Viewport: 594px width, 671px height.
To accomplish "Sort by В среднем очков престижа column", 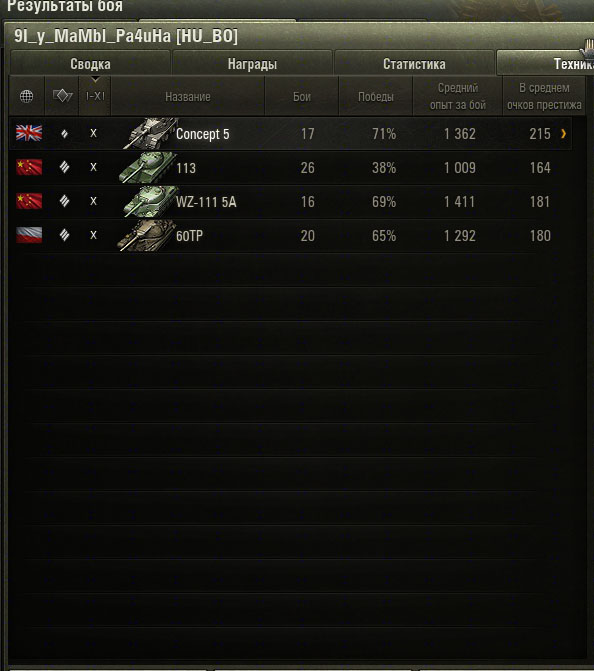I will 544,96.
